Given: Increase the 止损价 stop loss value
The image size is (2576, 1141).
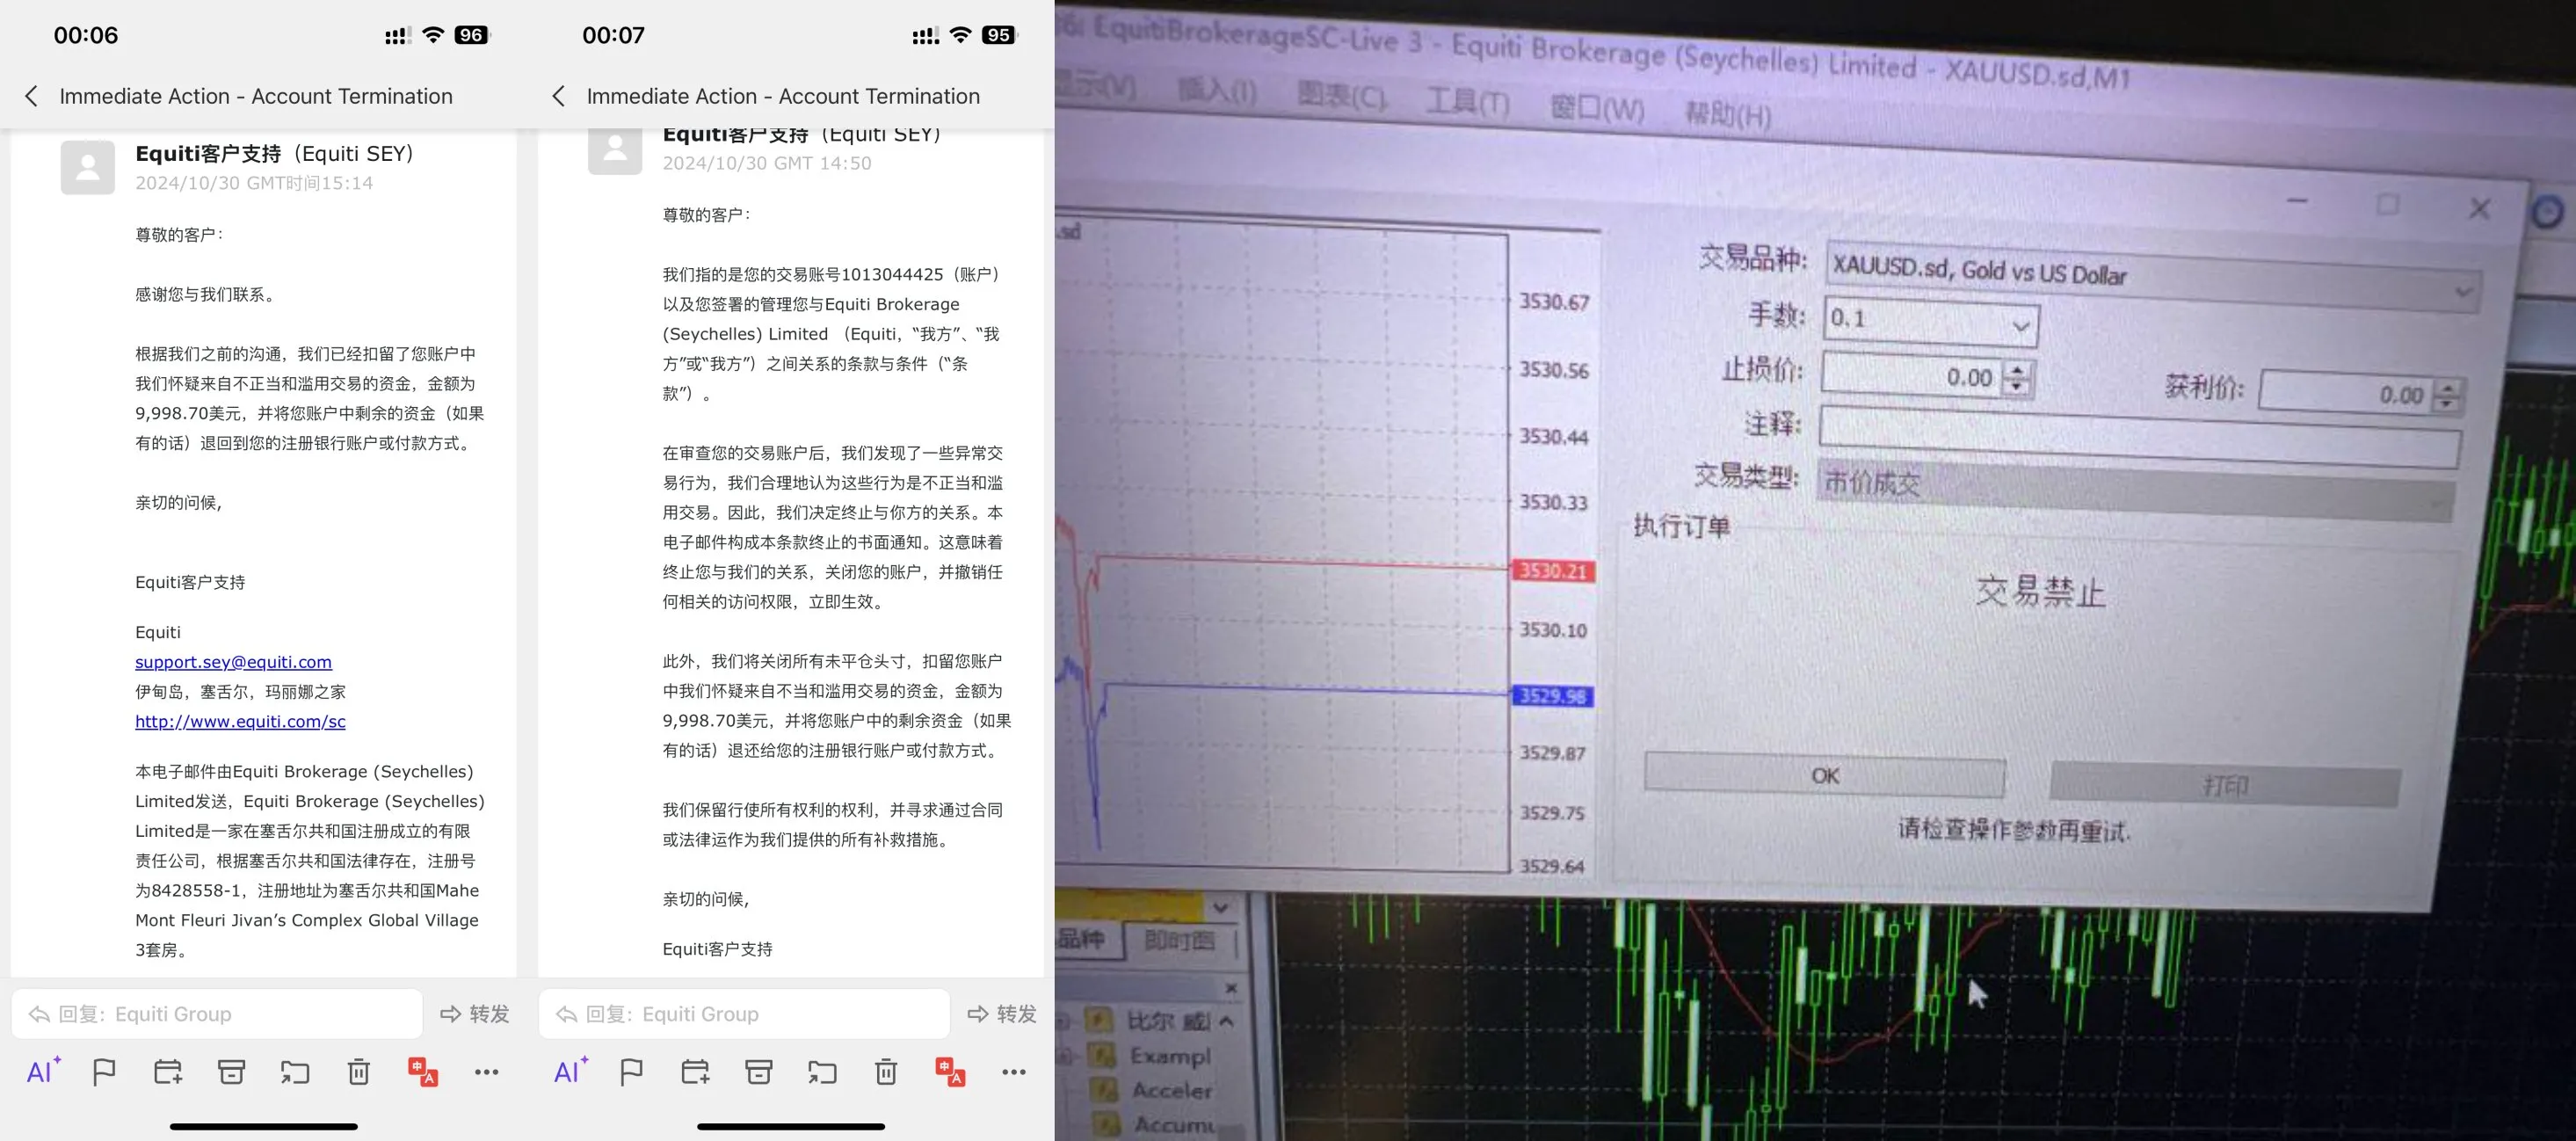Looking at the screenshot, I should (2017, 370).
